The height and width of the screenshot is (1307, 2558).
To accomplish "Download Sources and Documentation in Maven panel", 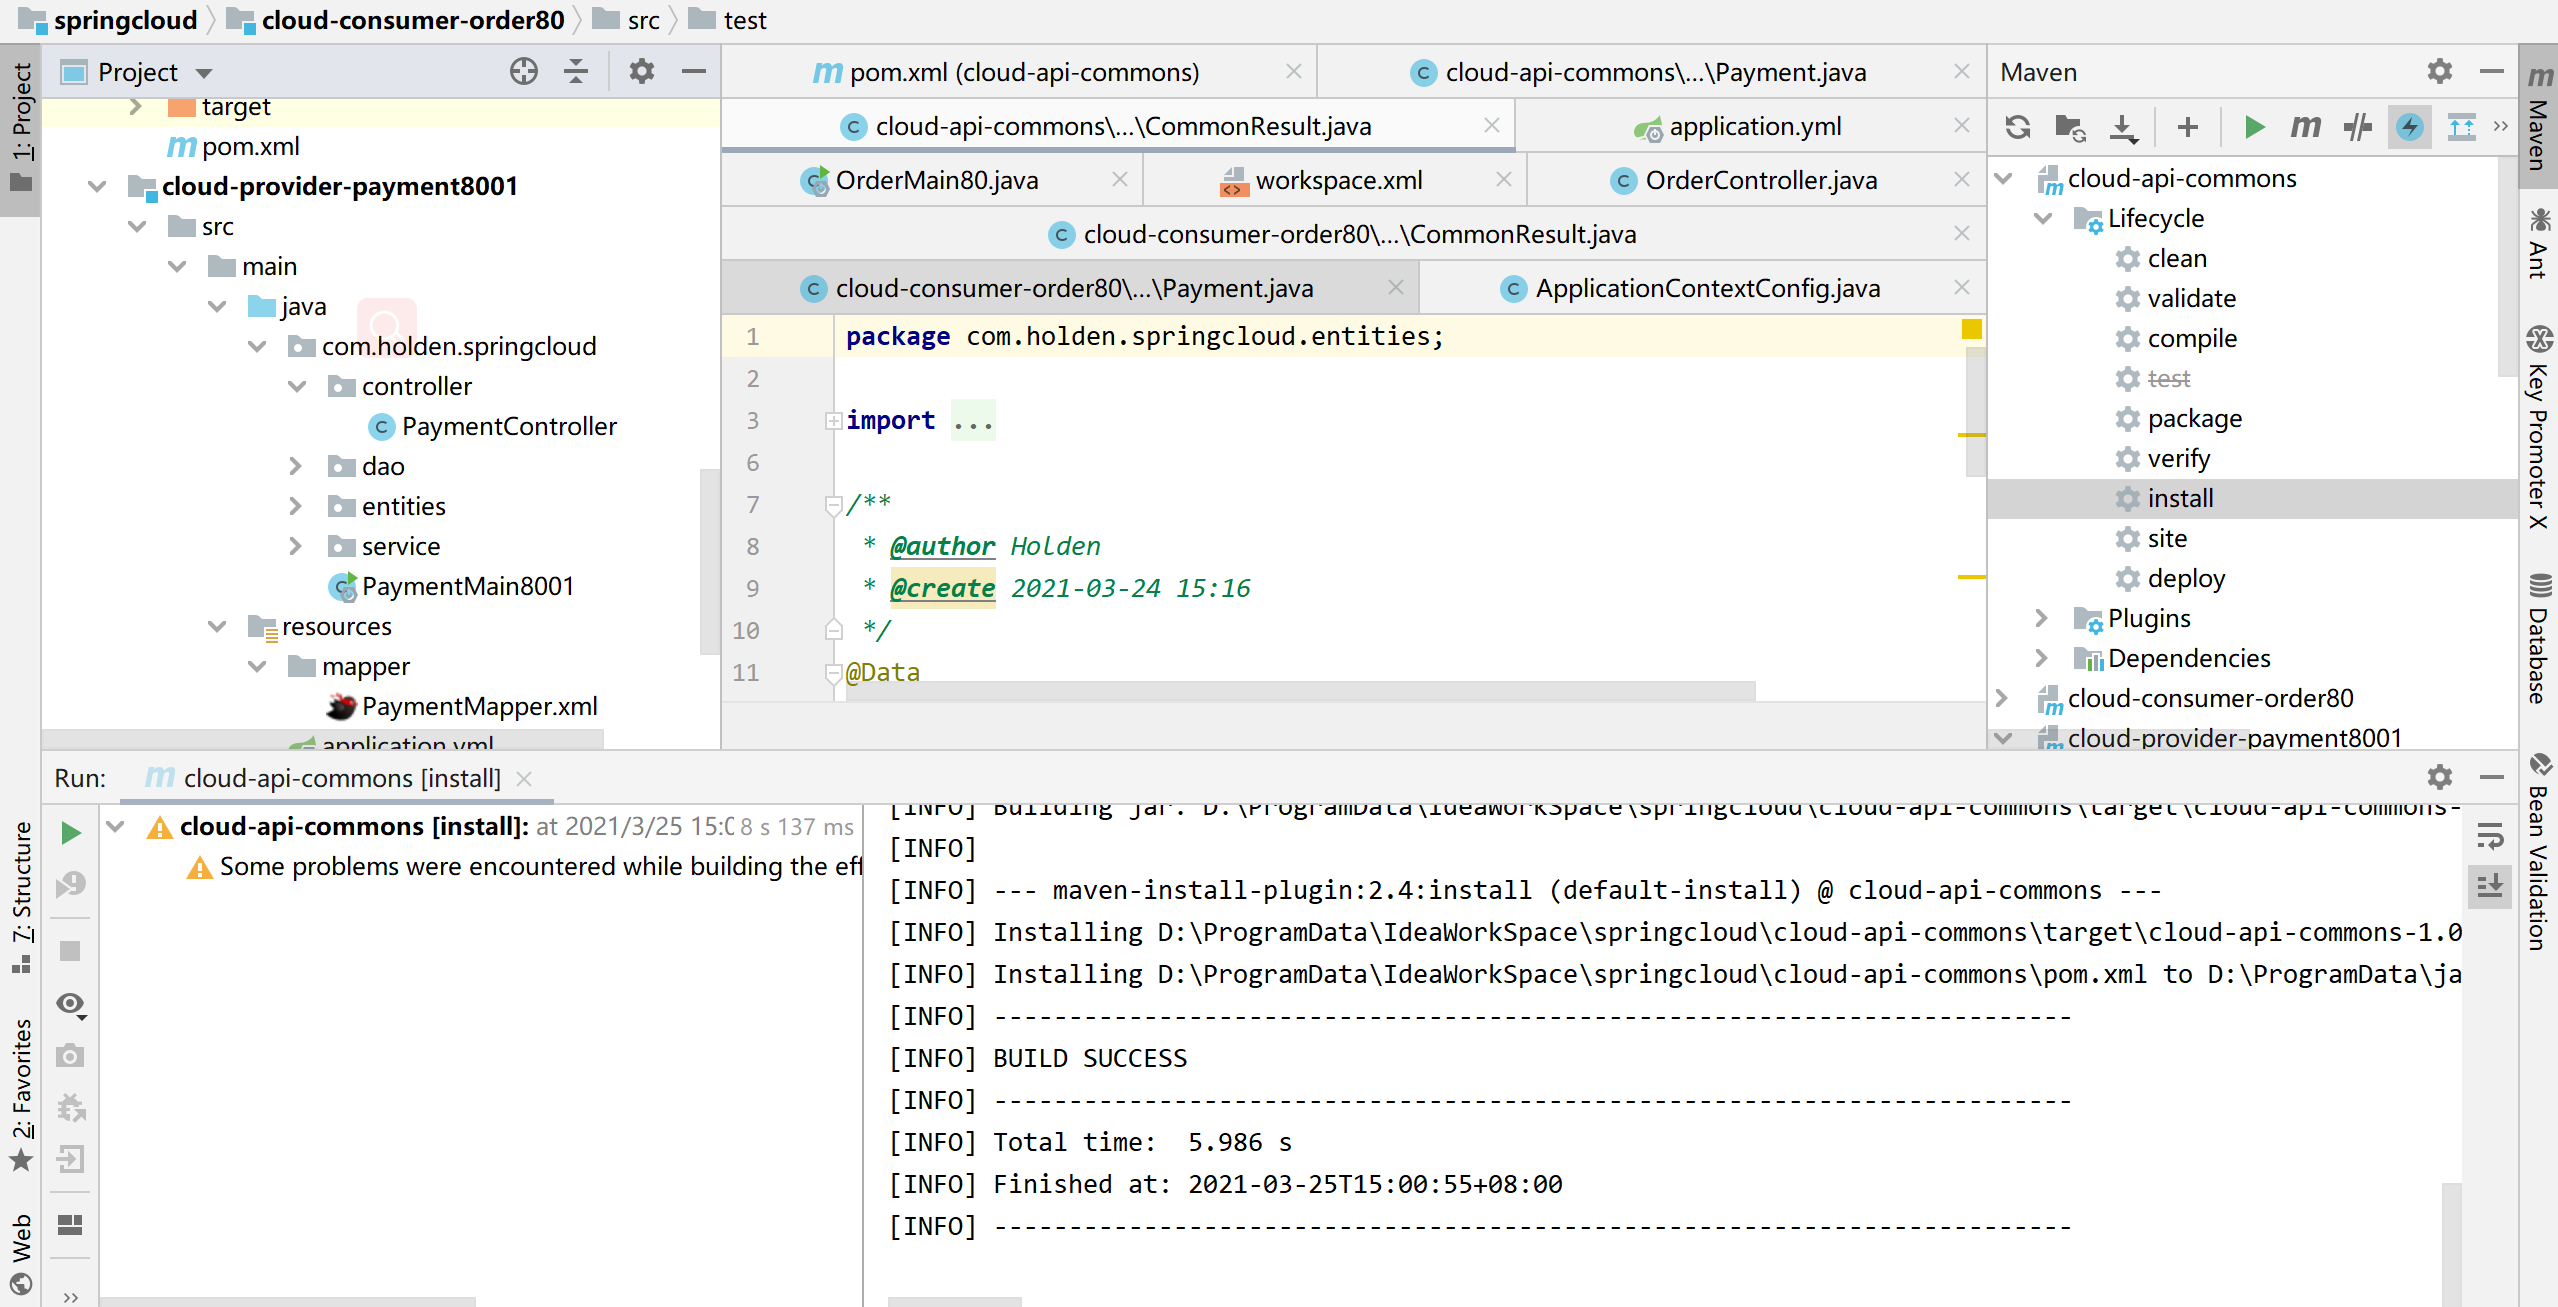I will click(x=2123, y=127).
